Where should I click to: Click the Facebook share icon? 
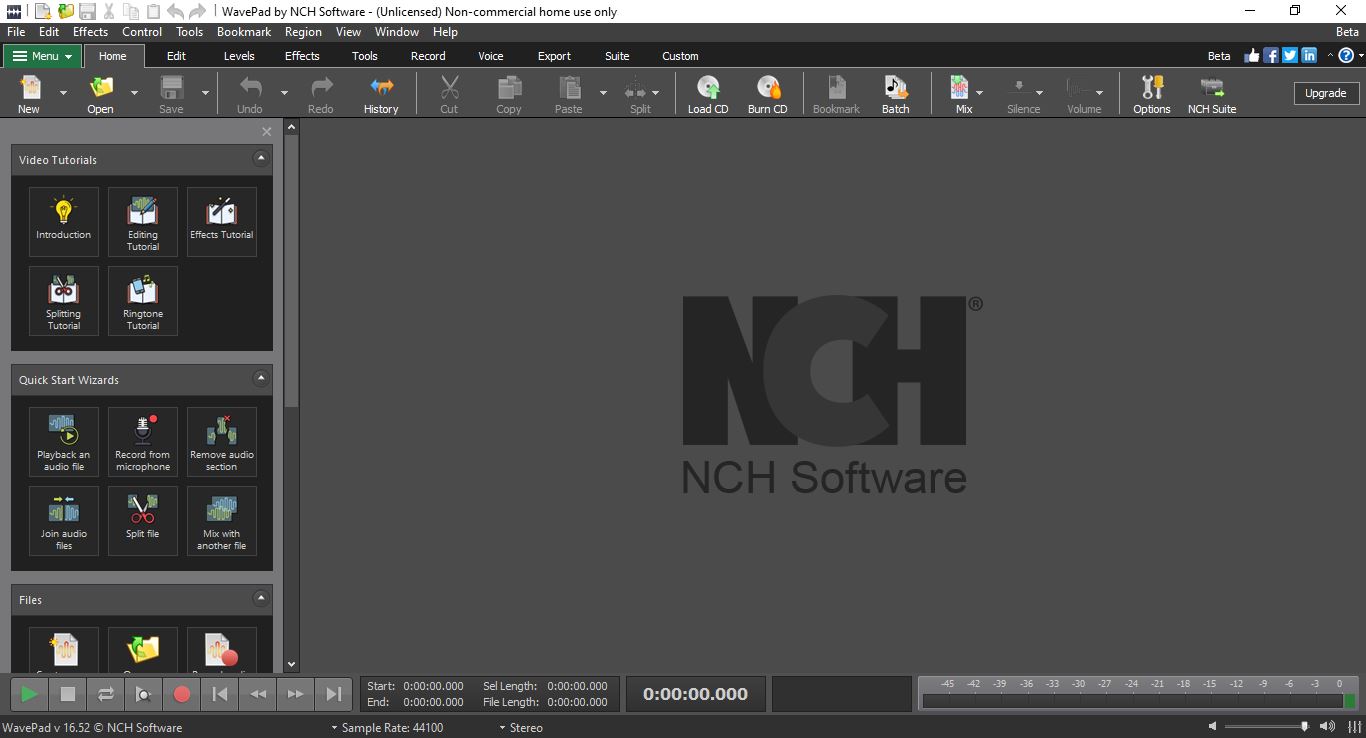tap(1271, 56)
